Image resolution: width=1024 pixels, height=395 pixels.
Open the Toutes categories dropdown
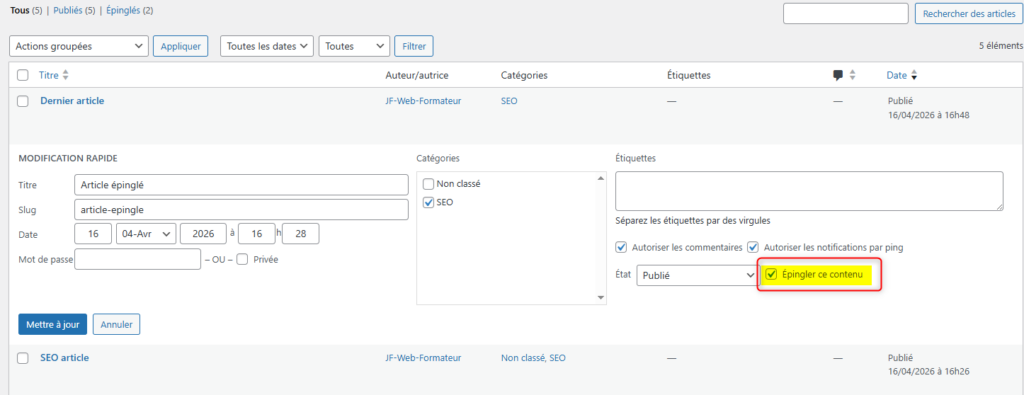tap(355, 46)
